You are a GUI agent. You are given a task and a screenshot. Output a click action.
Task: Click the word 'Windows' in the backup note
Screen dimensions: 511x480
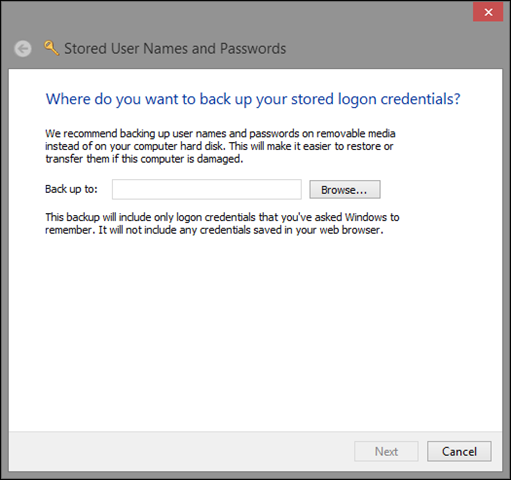point(366,217)
